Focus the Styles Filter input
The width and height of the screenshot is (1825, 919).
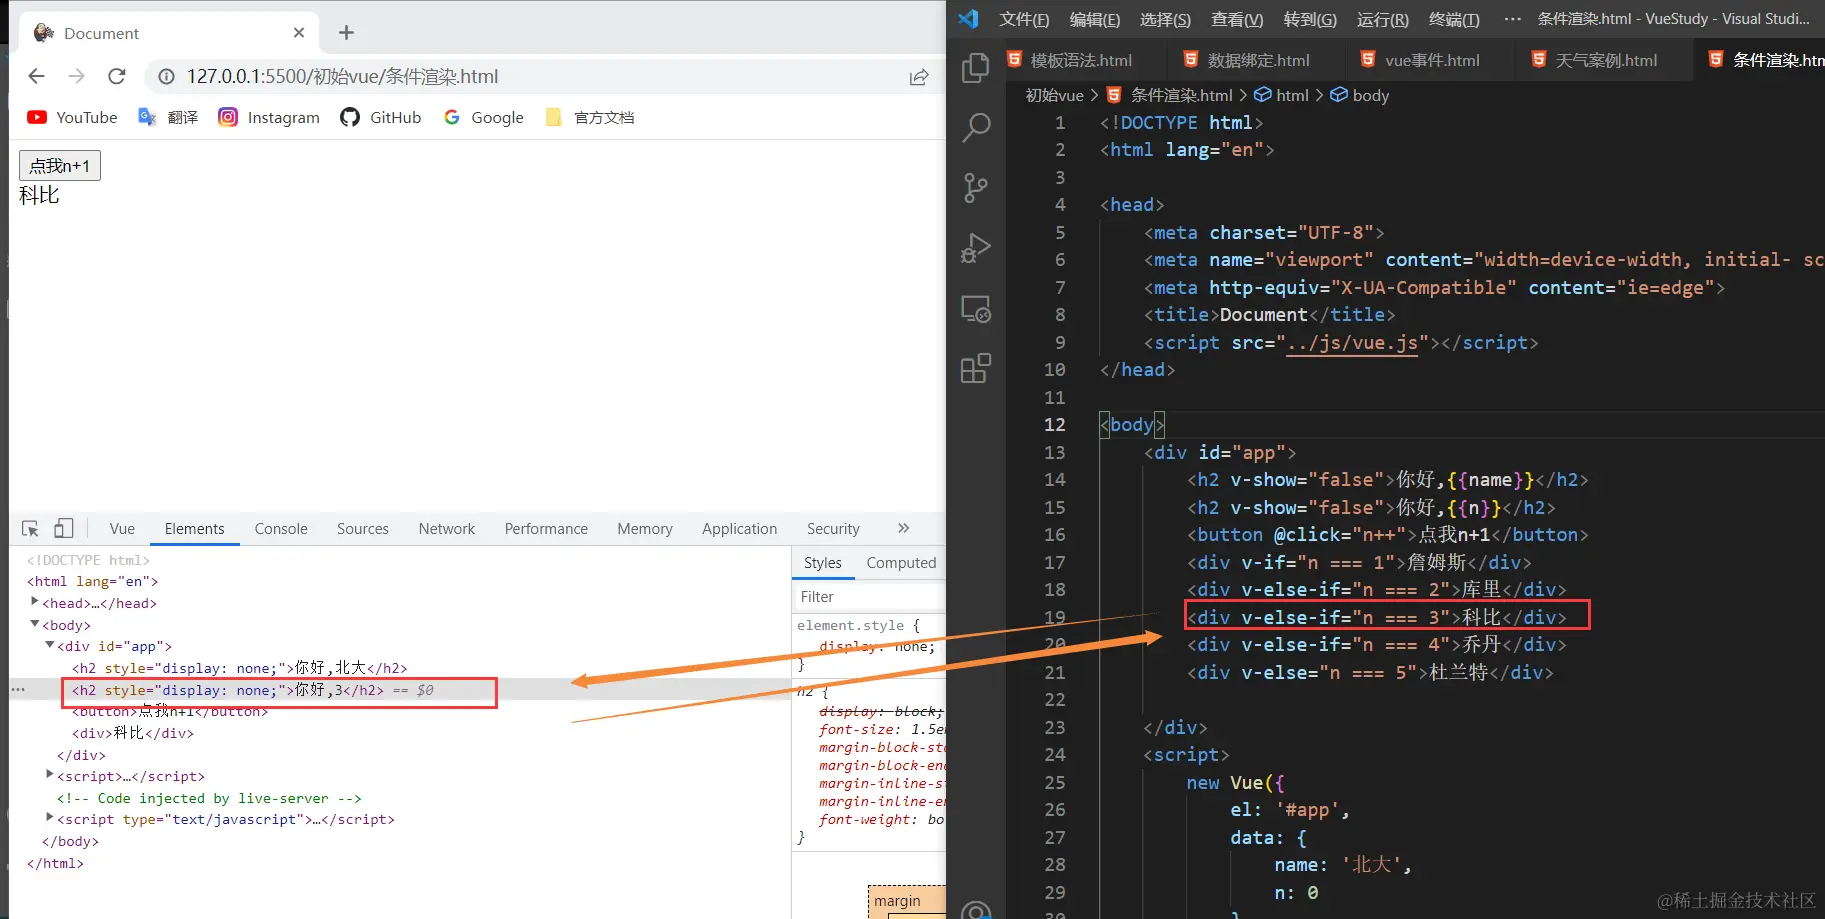tap(870, 596)
